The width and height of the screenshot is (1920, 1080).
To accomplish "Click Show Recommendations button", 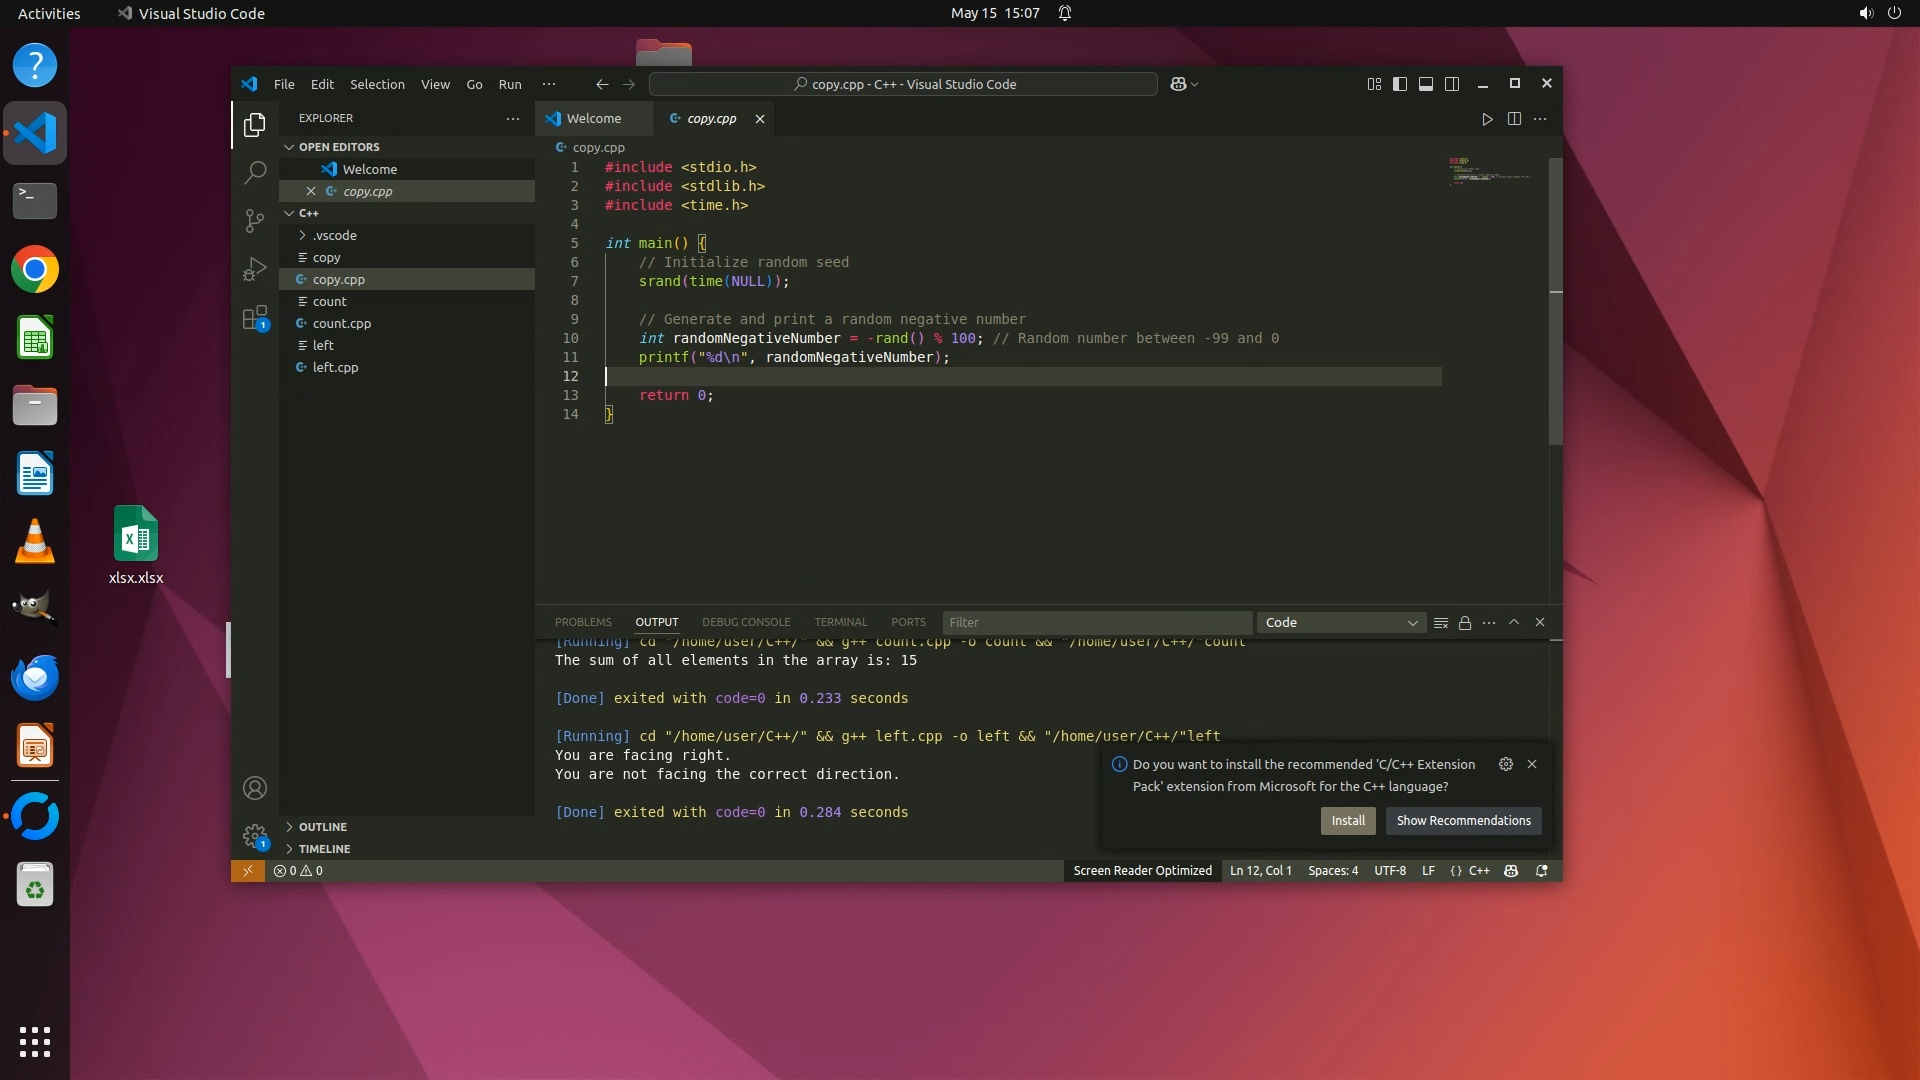I will coord(1463,821).
